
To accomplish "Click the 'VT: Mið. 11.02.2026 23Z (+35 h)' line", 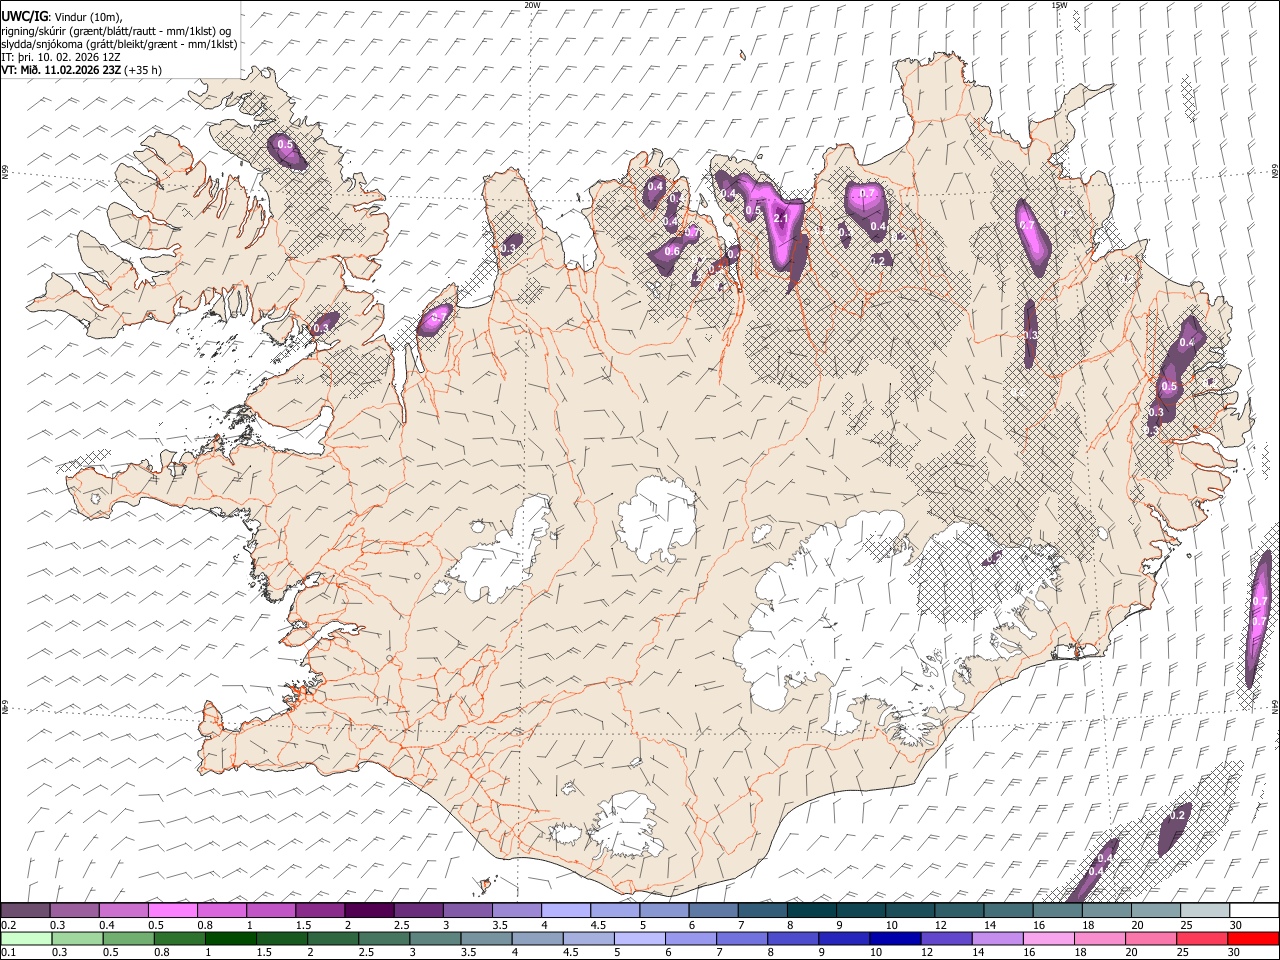I will [x=81, y=70].
